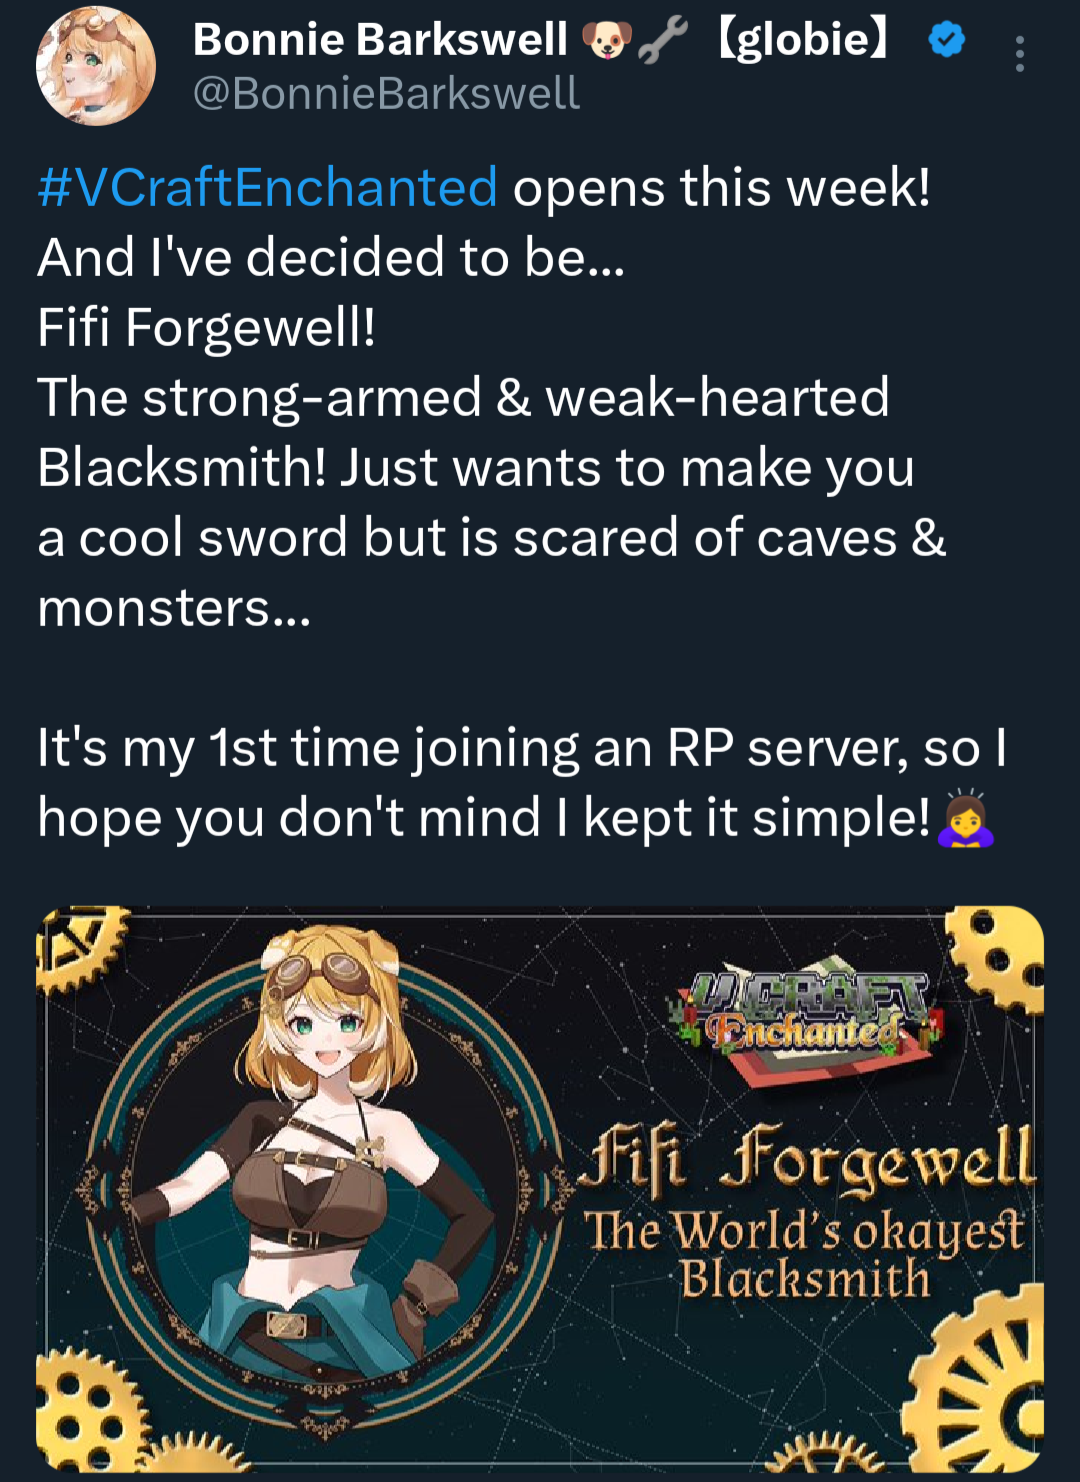Screen dimensions: 1080x1482
Task: Tap the blue verified badge
Action: click(x=946, y=40)
